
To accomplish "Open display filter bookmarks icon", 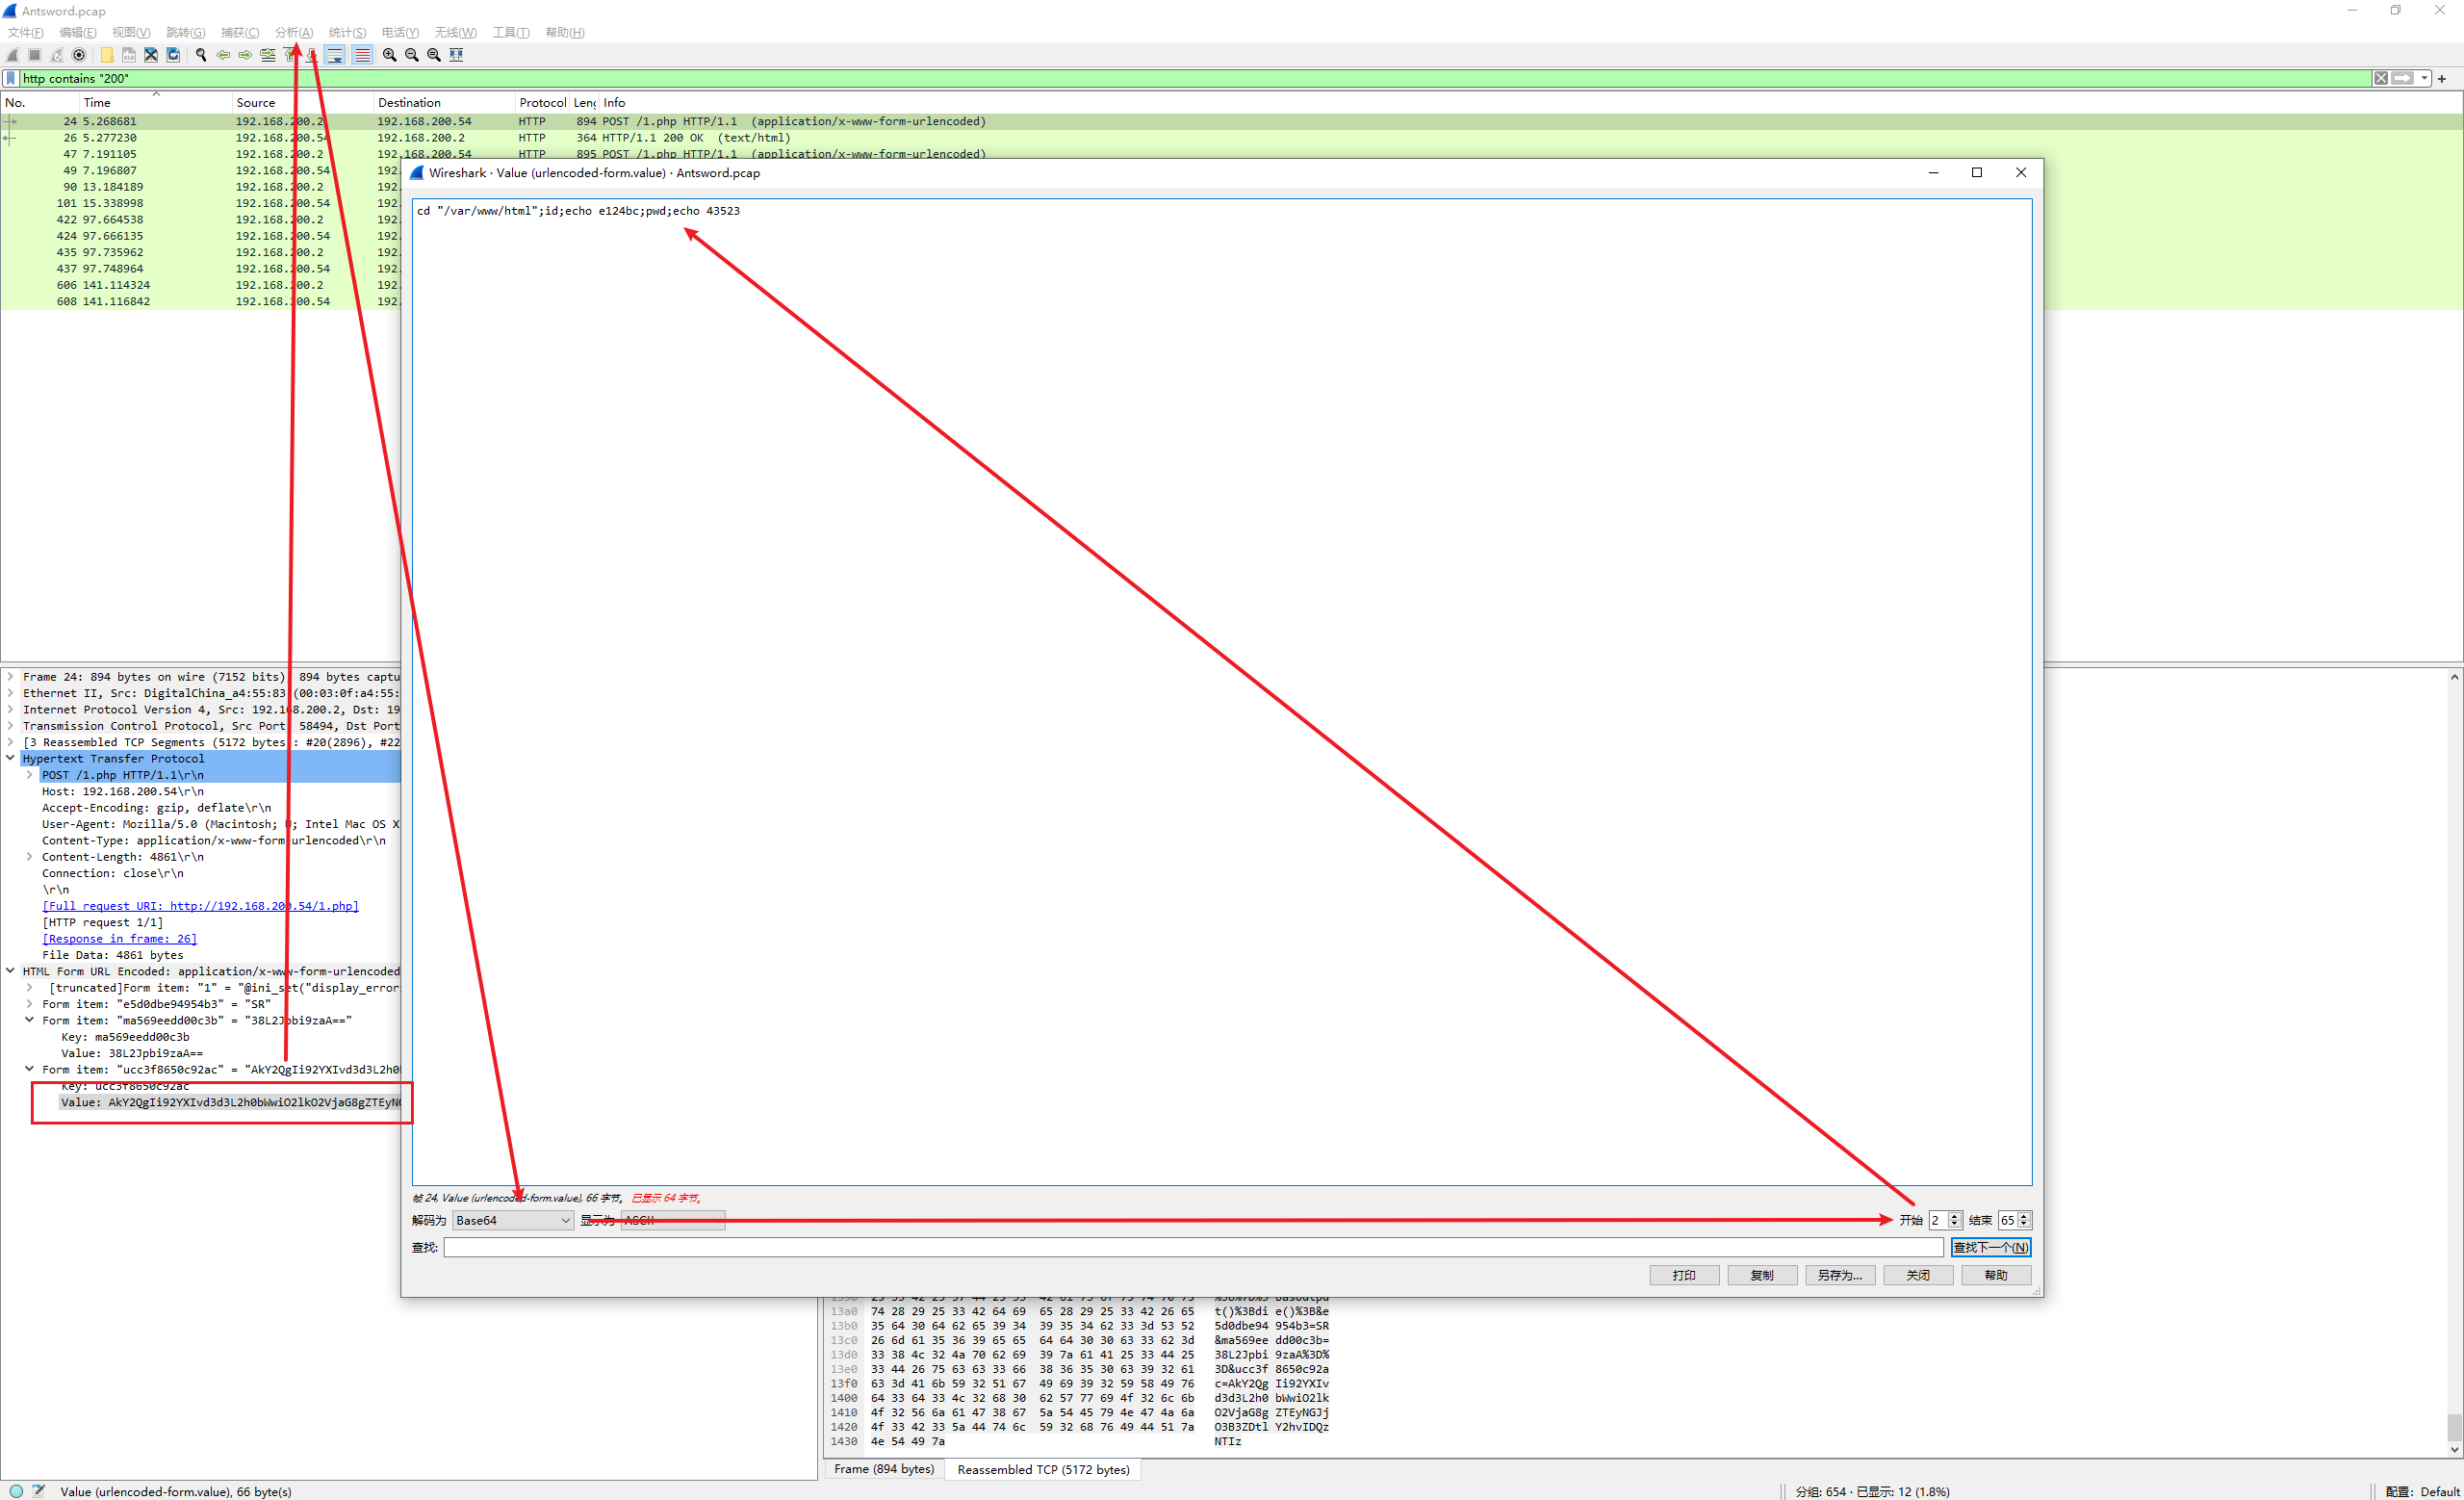I will click(x=11, y=78).
